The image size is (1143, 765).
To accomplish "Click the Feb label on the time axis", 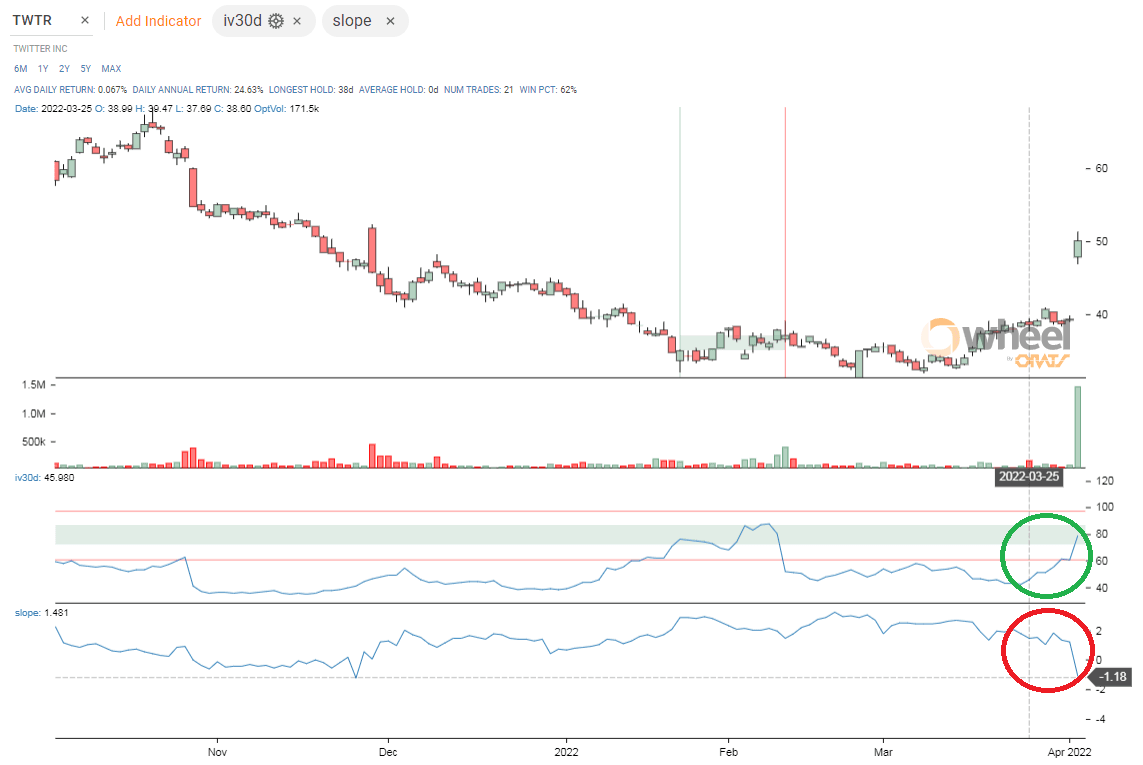I will point(728,752).
